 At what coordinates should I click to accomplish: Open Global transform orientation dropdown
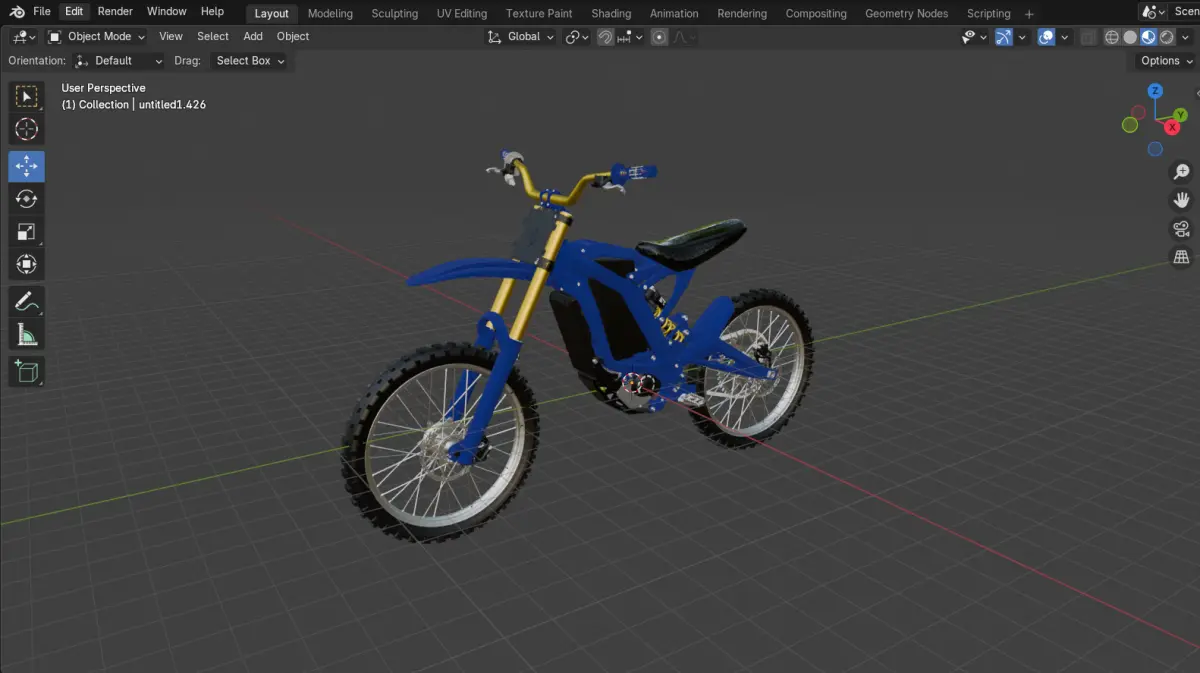(520, 37)
